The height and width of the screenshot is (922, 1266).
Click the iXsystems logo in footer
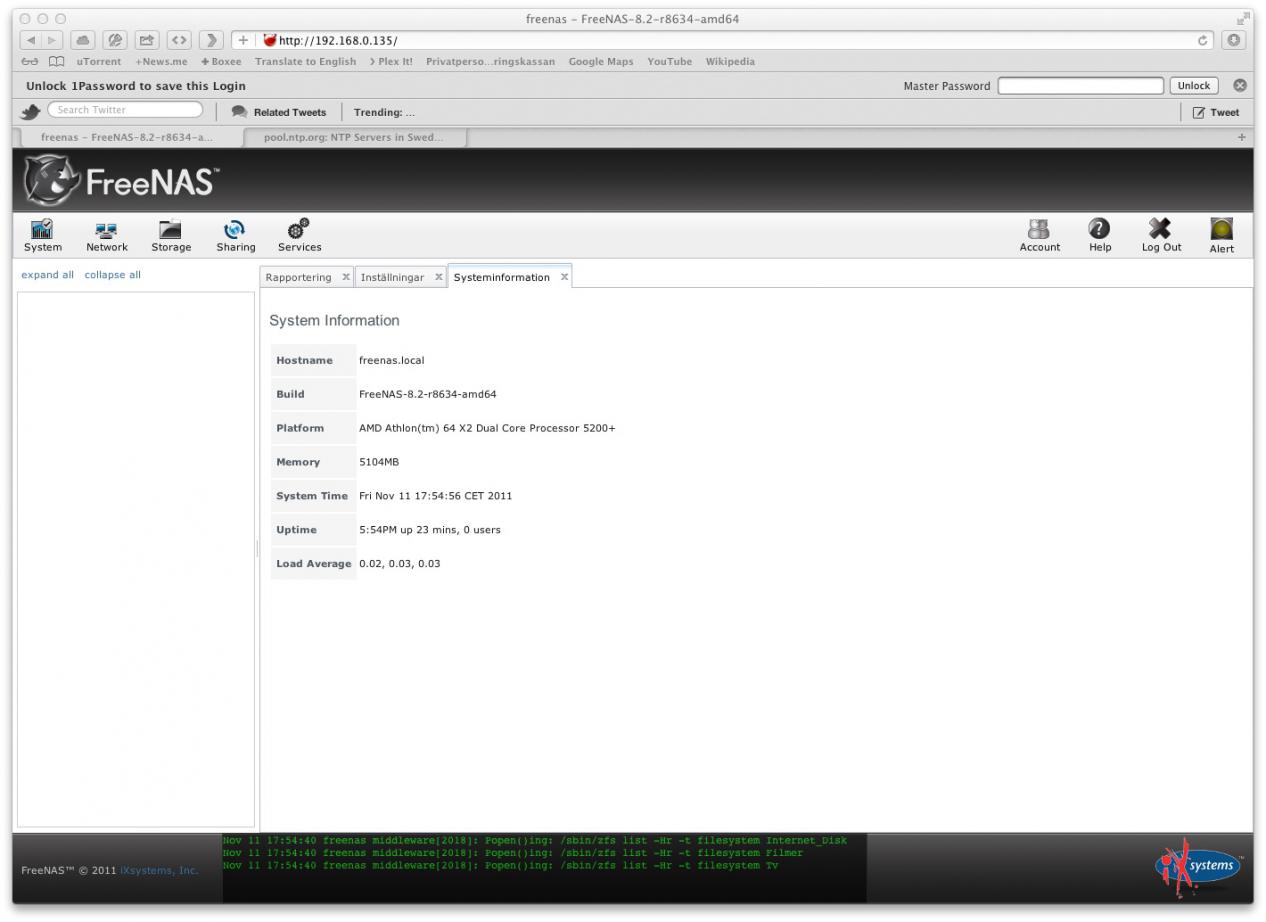[x=1197, y=868]
